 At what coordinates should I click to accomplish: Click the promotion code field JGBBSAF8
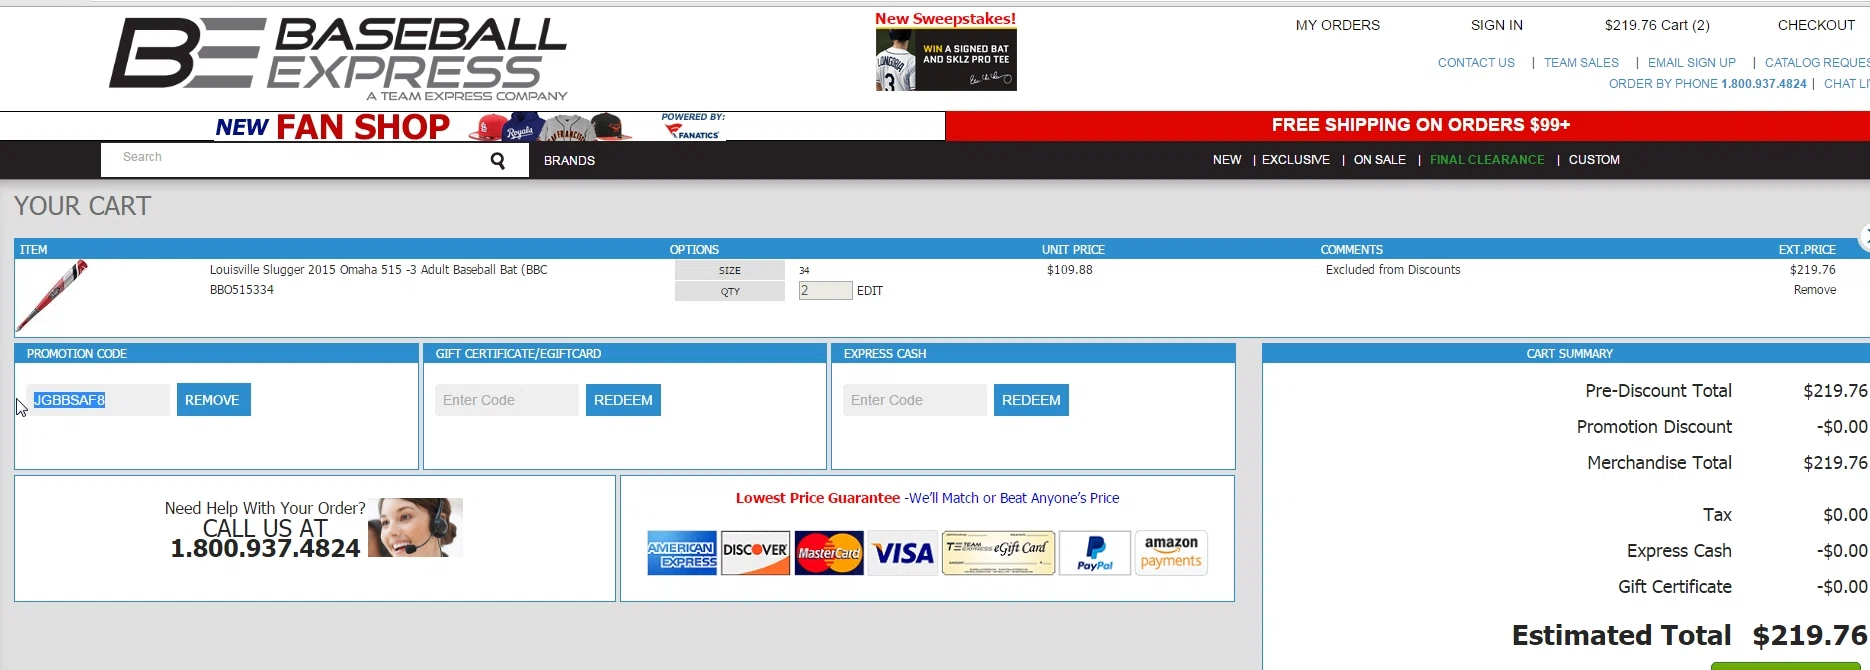(98, 400)
